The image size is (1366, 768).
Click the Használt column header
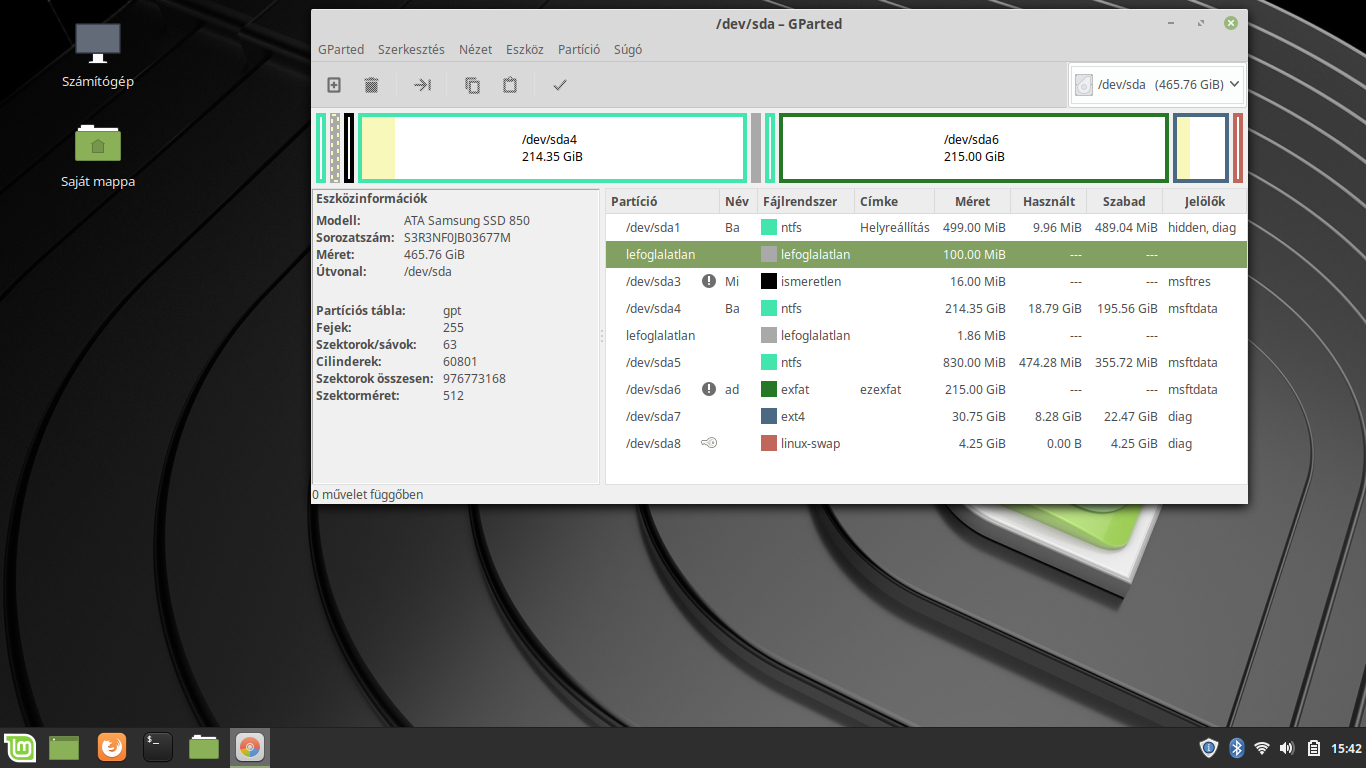[x=1049, y=201]
